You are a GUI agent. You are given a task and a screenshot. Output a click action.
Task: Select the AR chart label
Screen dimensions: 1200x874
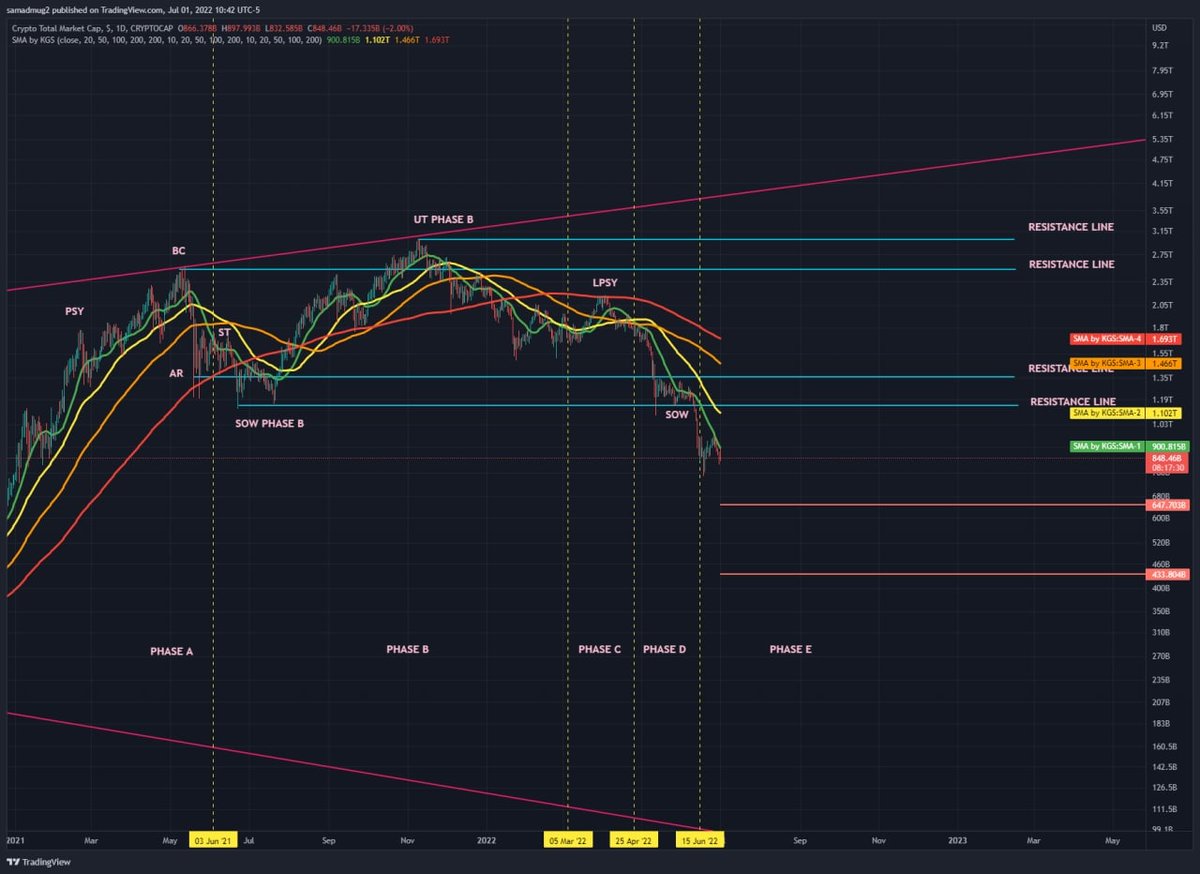click(177, 373)
